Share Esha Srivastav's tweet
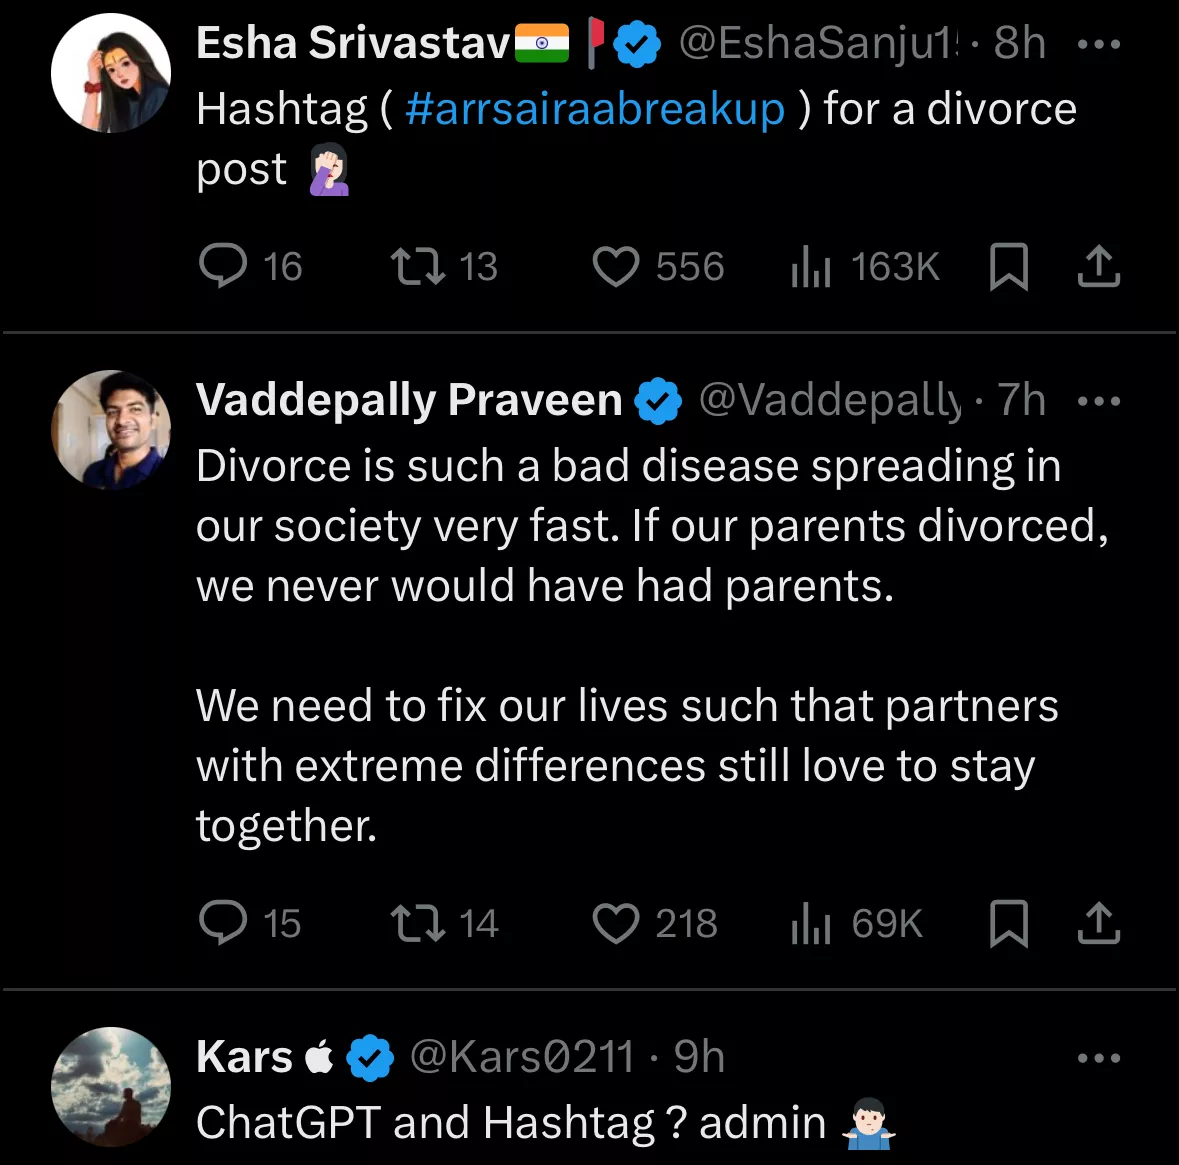The height and width of the screenshot is (1165, 1179). [1098, 267]
